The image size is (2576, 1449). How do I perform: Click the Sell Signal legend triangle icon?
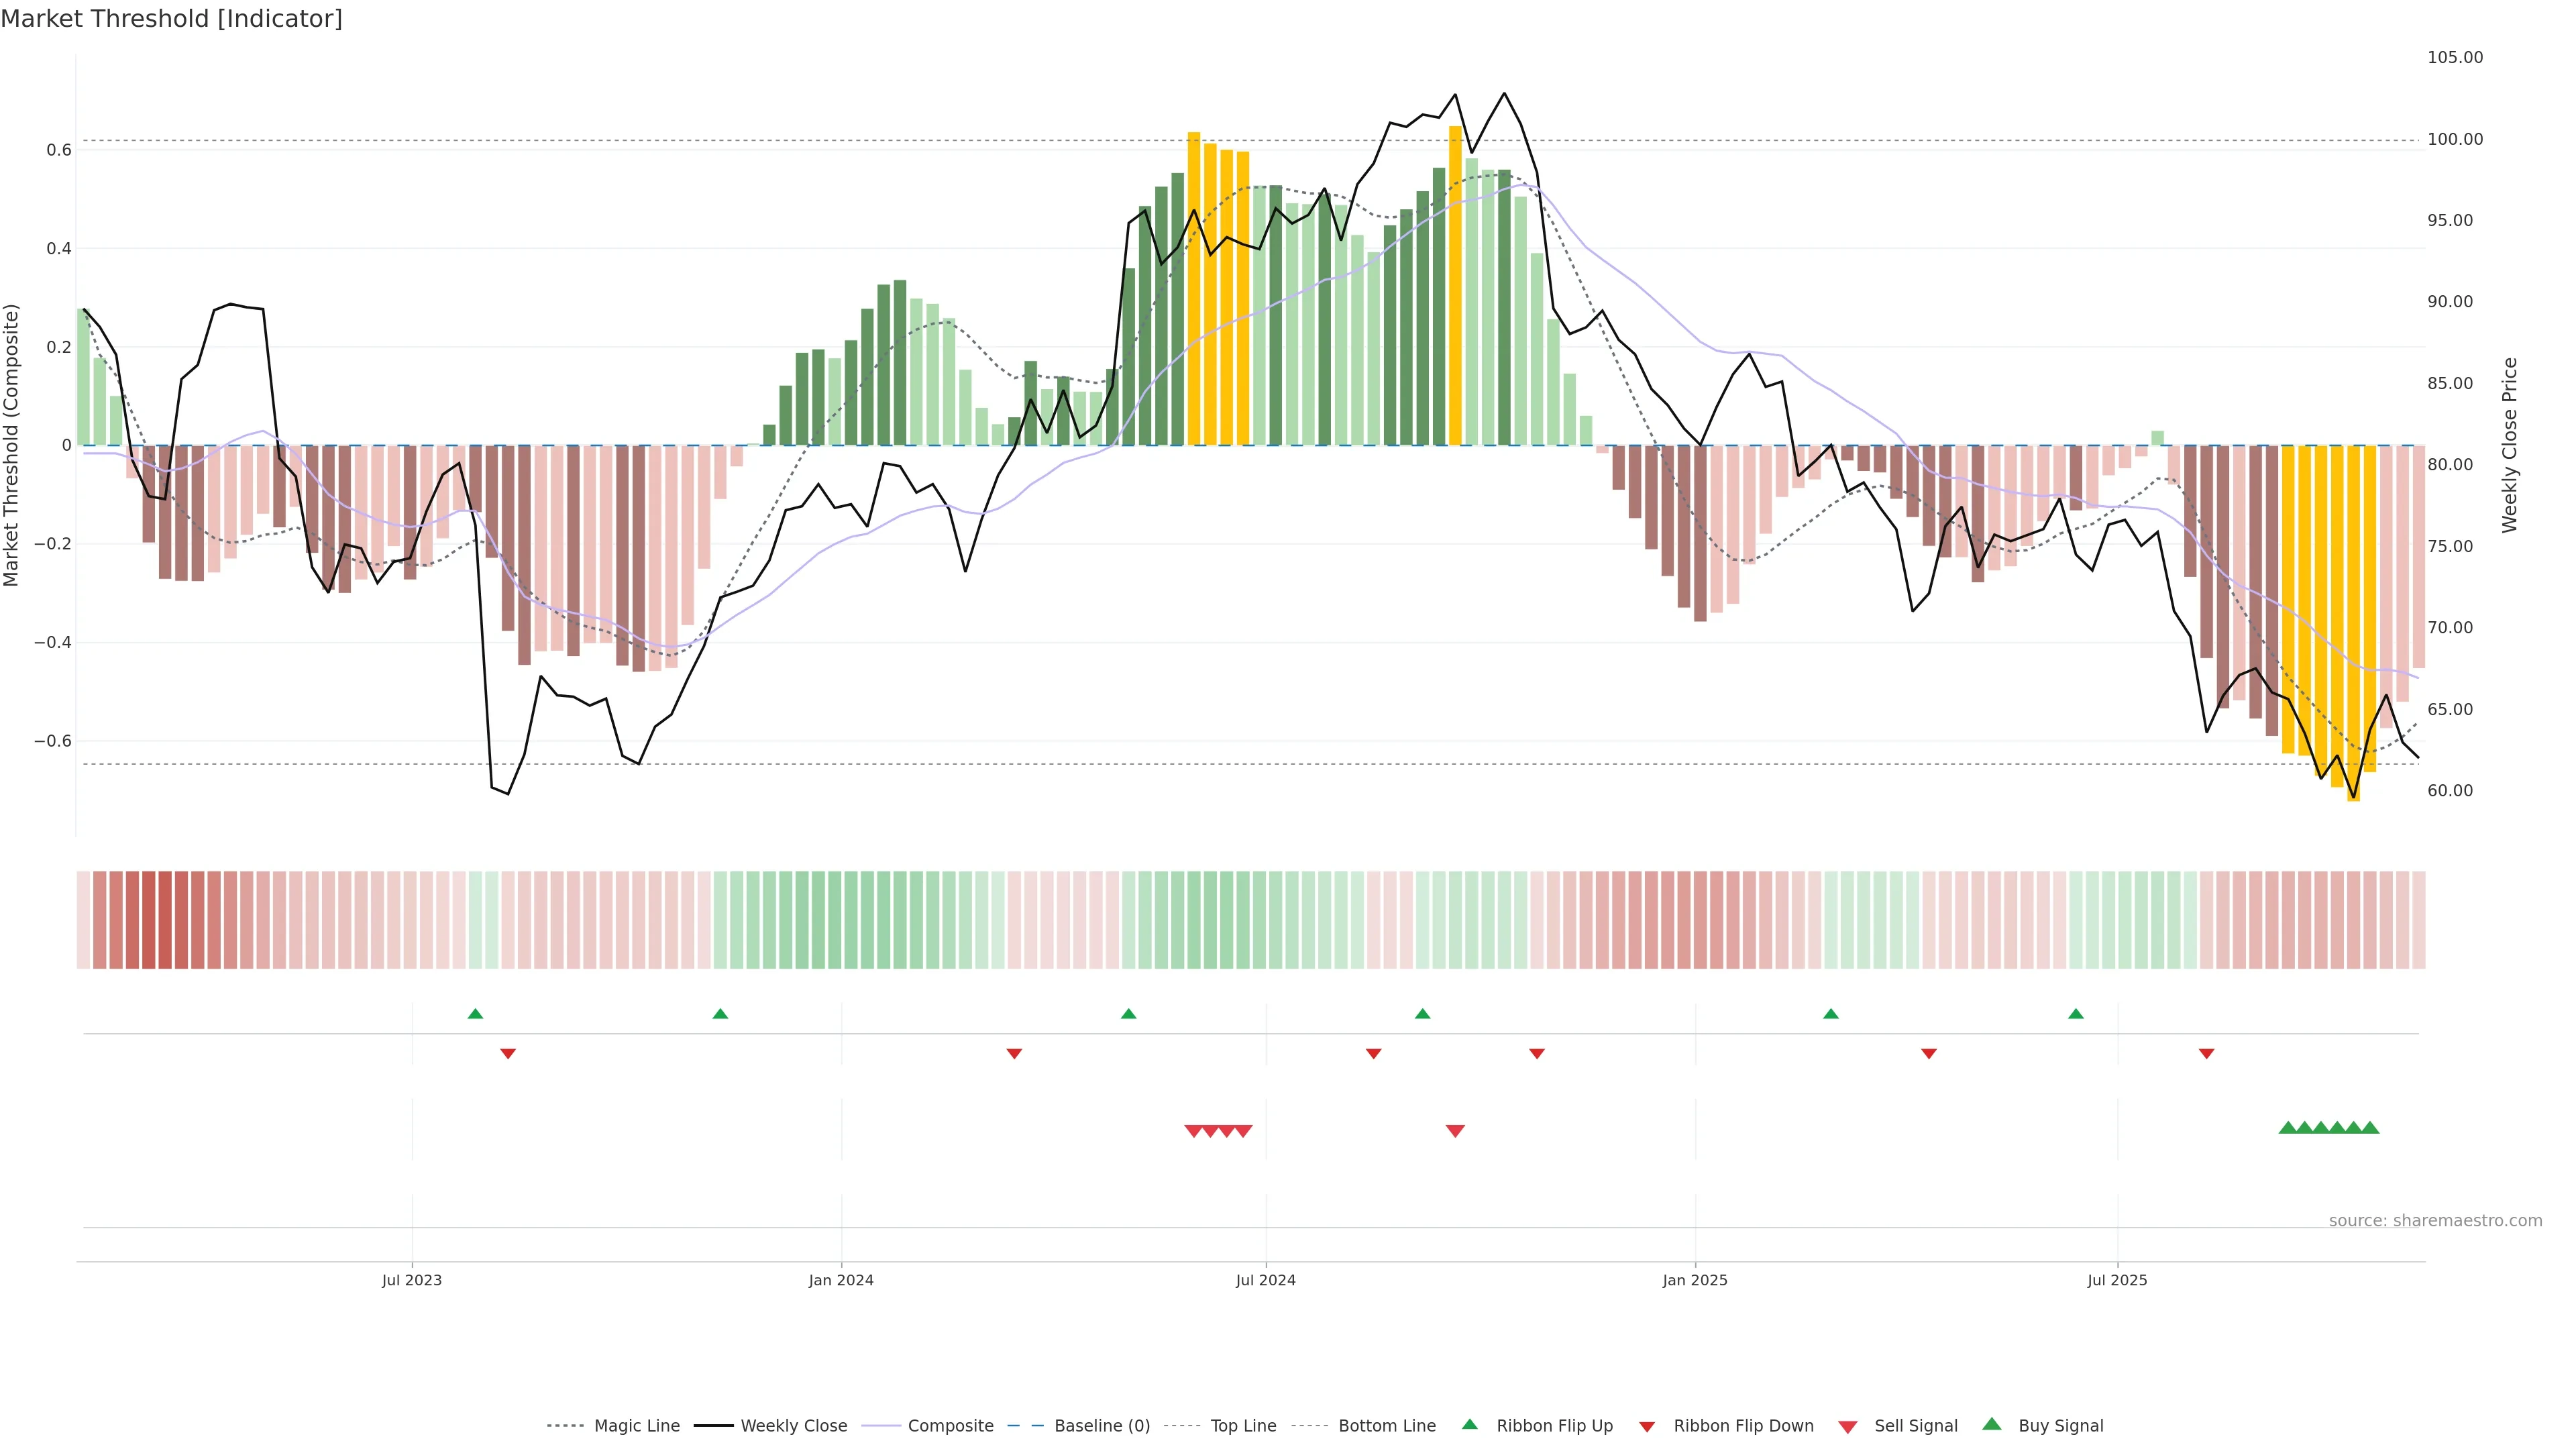(1847, 1427)
